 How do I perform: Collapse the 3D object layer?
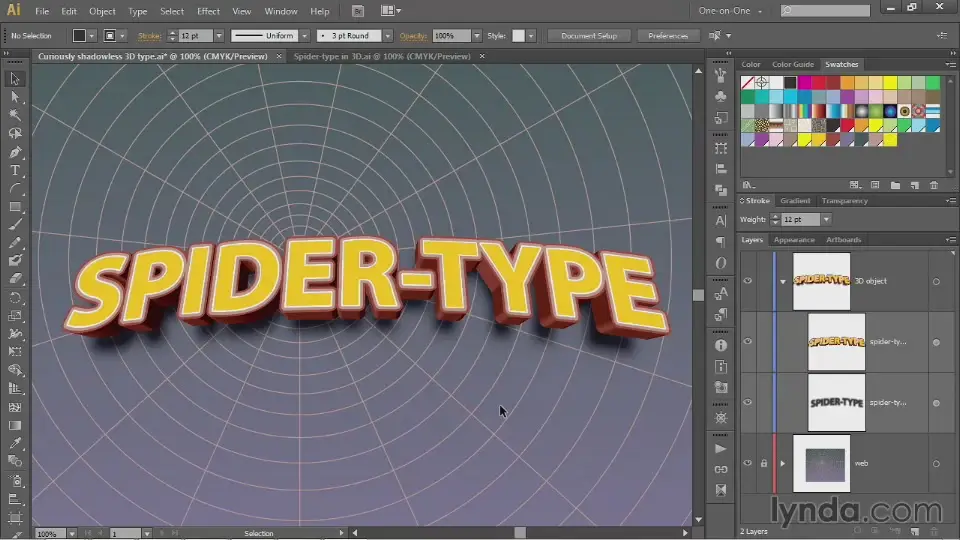[782, 281]
